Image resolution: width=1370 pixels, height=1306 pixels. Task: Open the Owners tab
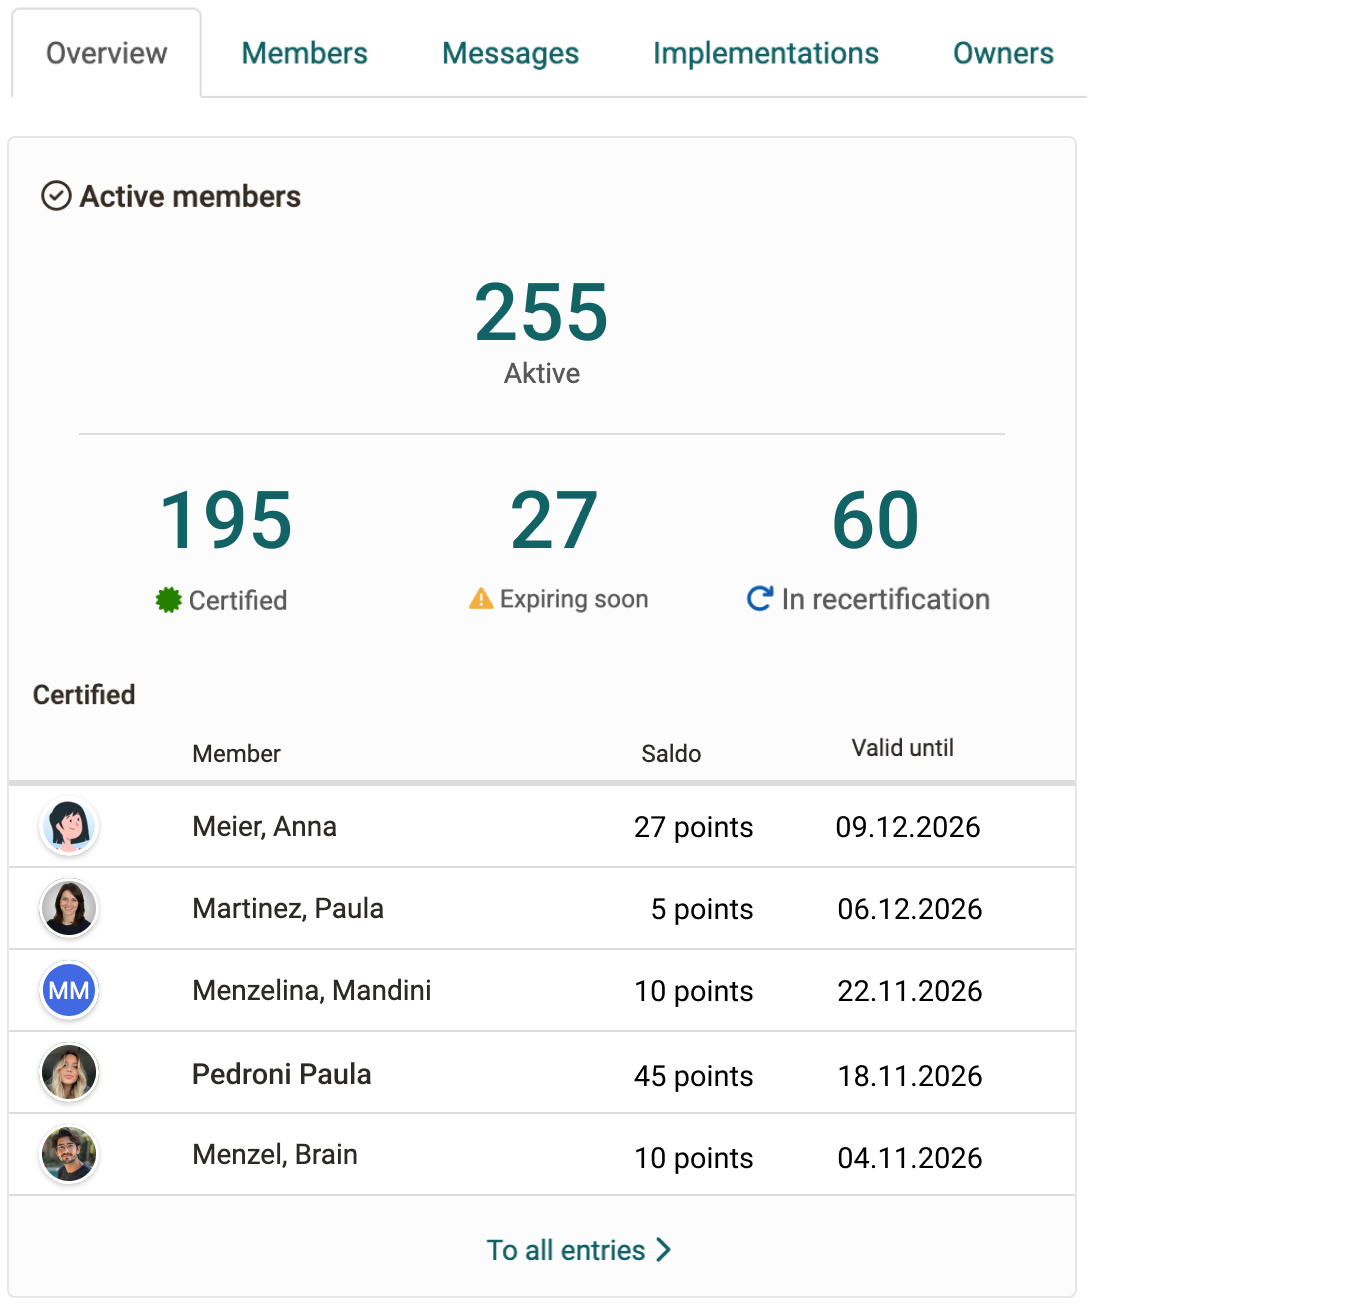[1003, 53]
